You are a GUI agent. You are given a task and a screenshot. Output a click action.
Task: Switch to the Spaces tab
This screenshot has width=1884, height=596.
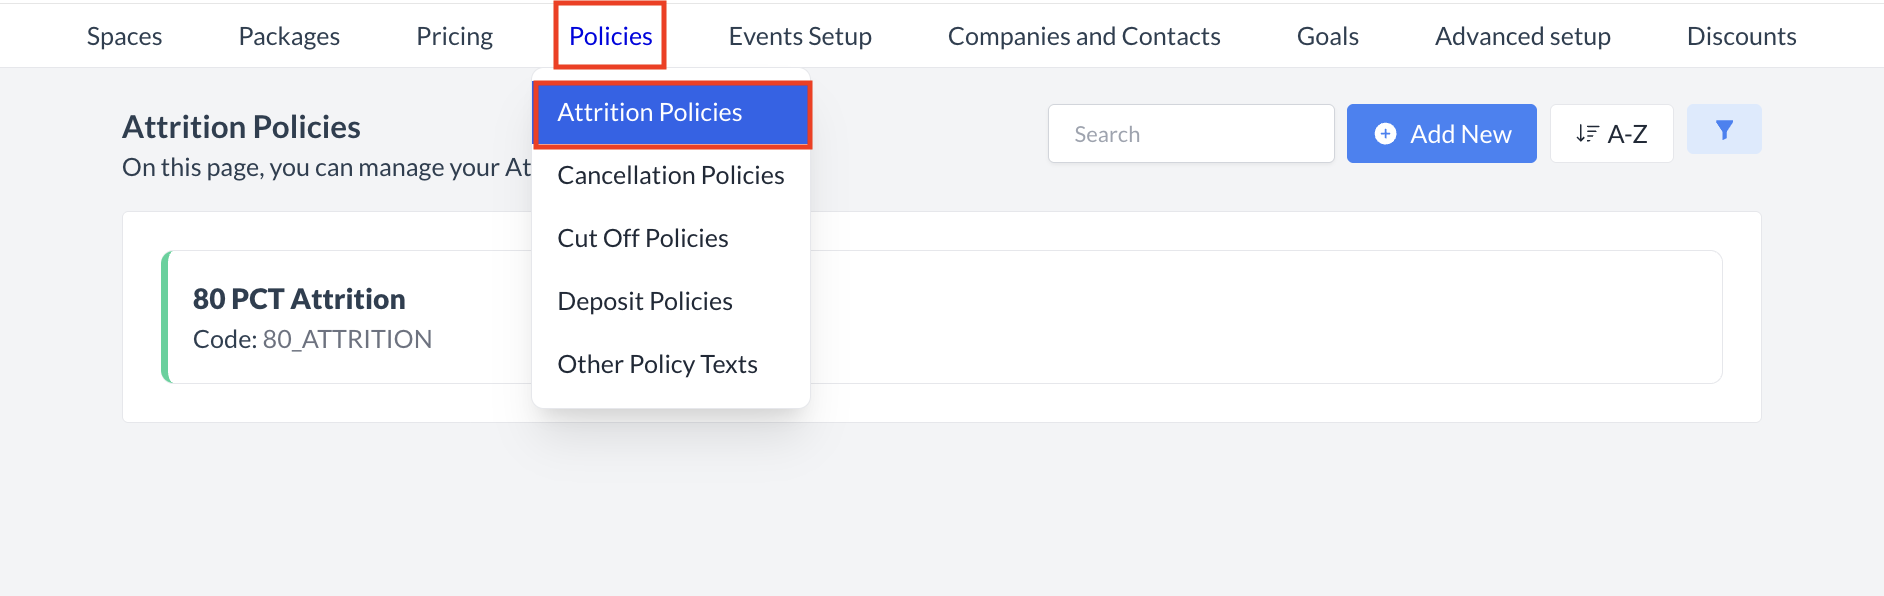point(124,36)
